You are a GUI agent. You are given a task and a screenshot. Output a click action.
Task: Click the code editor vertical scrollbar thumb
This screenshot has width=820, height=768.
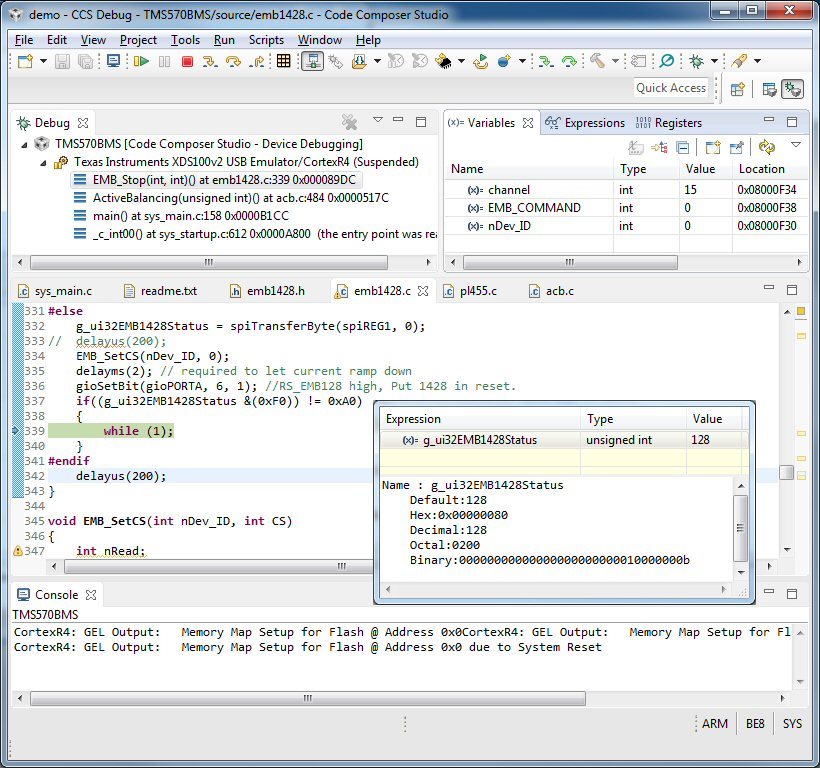pos(787,472)
